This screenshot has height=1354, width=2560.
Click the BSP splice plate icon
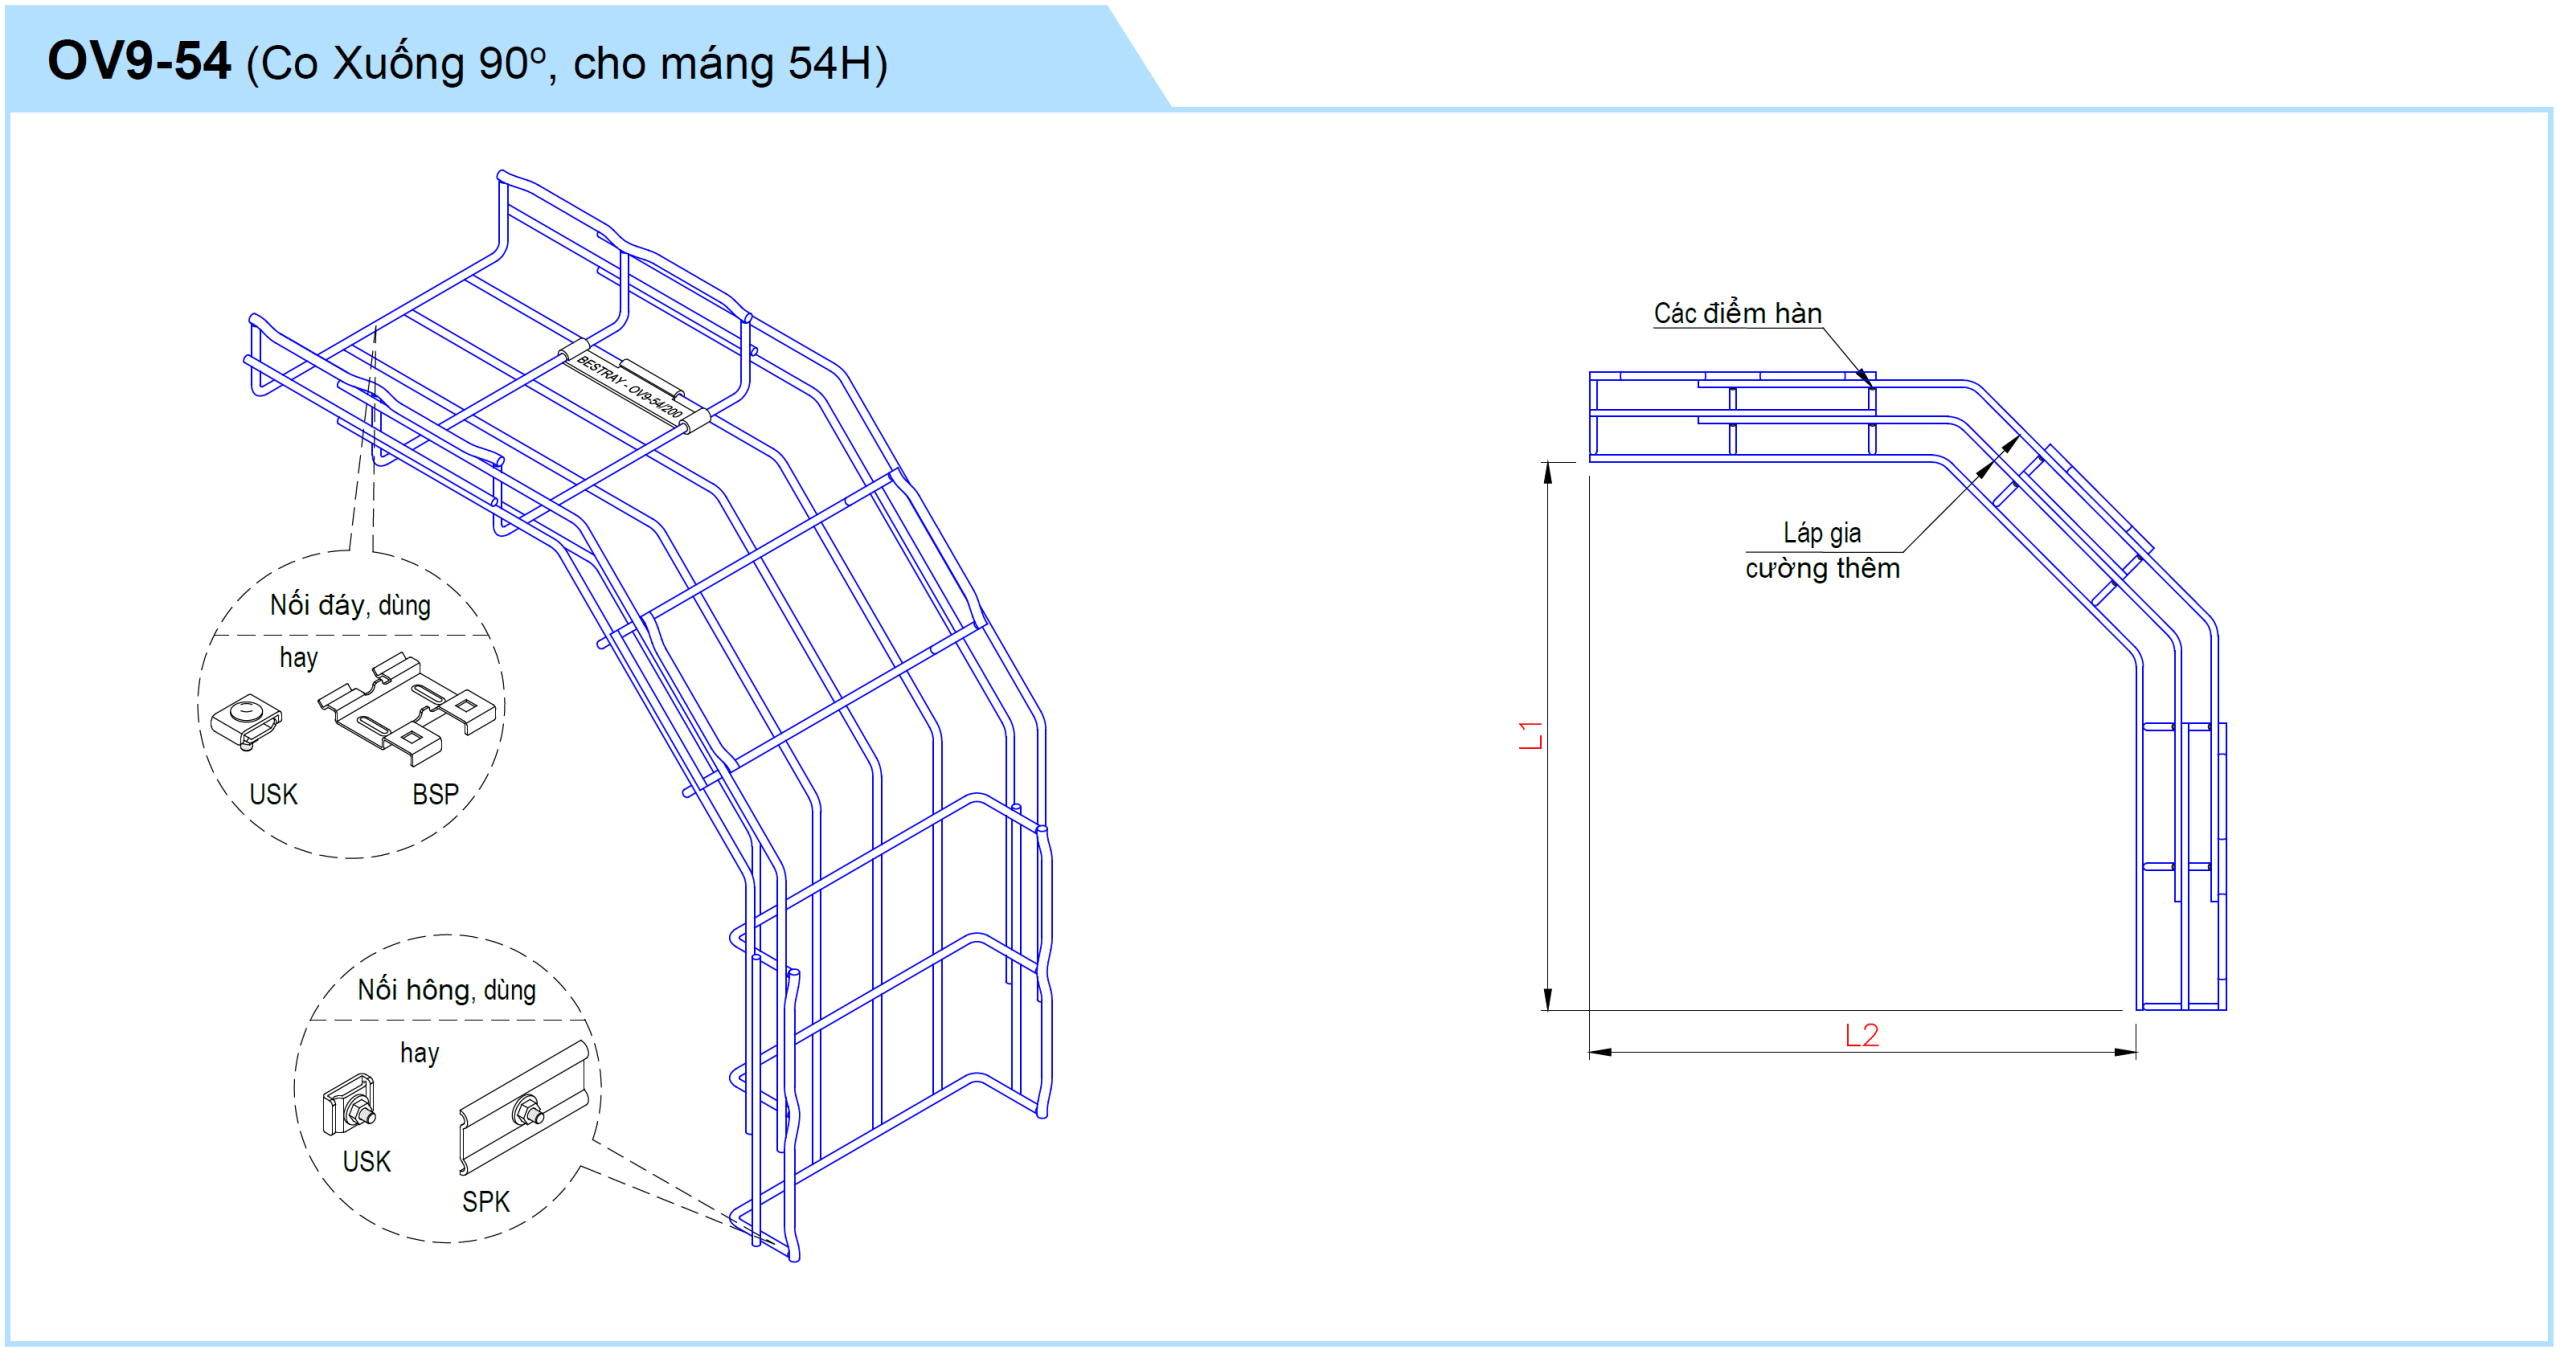click(x=408, y=708)
